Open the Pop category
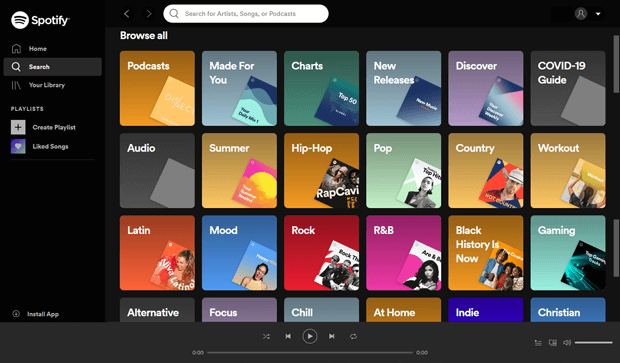This screenshot has height=363, width=620. click(403, 170)
